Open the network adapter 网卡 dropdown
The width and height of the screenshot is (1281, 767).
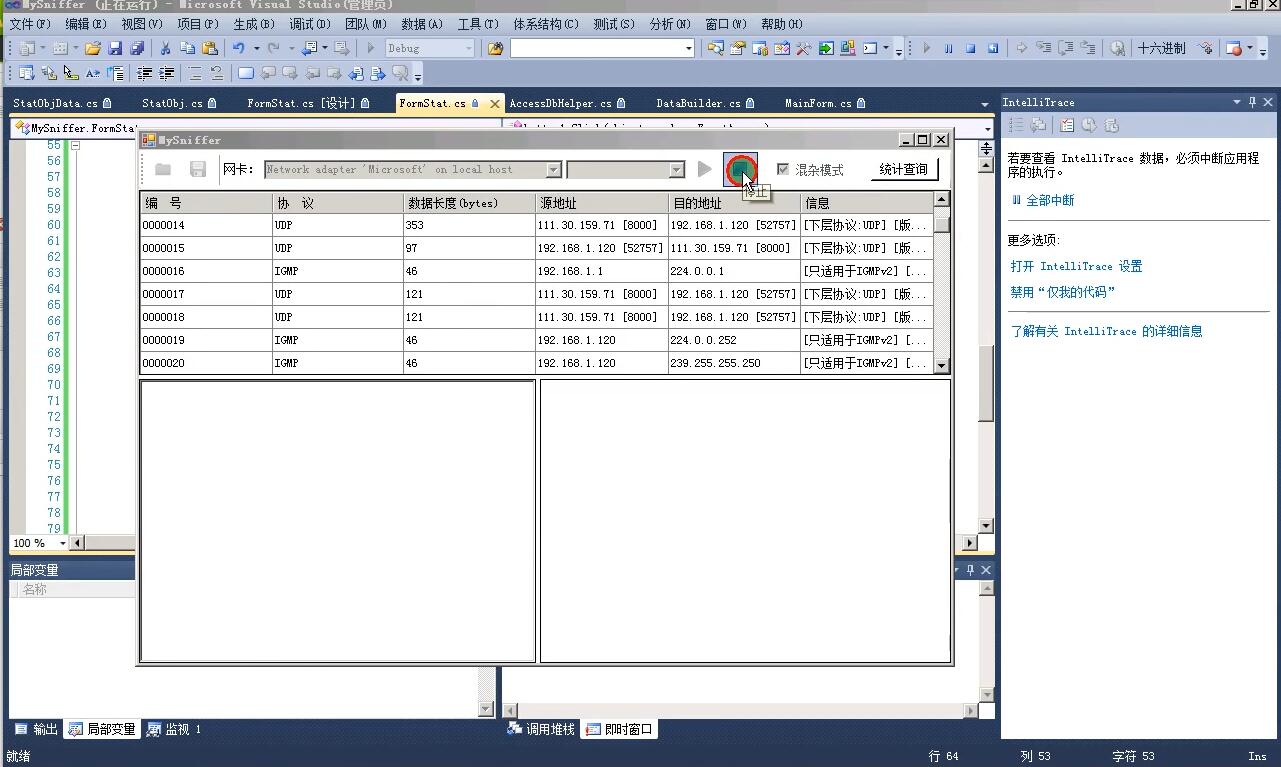[553, 170]
